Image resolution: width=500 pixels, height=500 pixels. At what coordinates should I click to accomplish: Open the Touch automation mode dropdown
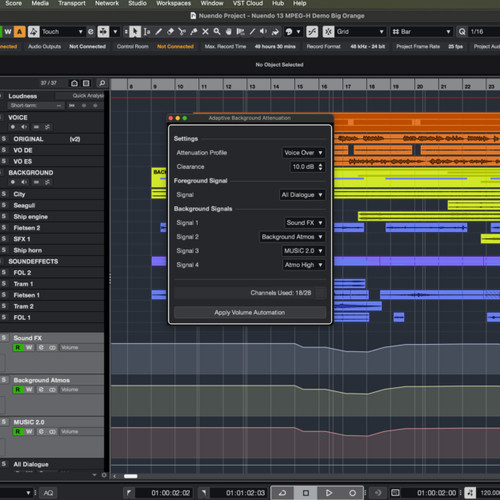62,32
